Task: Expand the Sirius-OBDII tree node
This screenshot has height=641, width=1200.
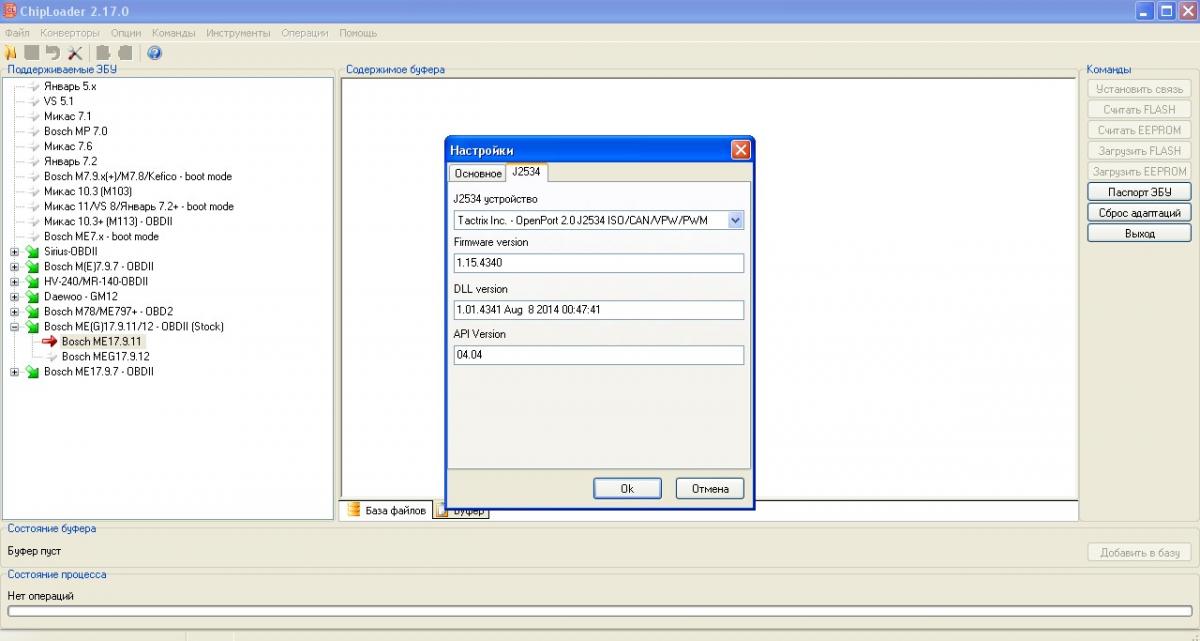Action: pyautogui.click(x=15, y=251)
